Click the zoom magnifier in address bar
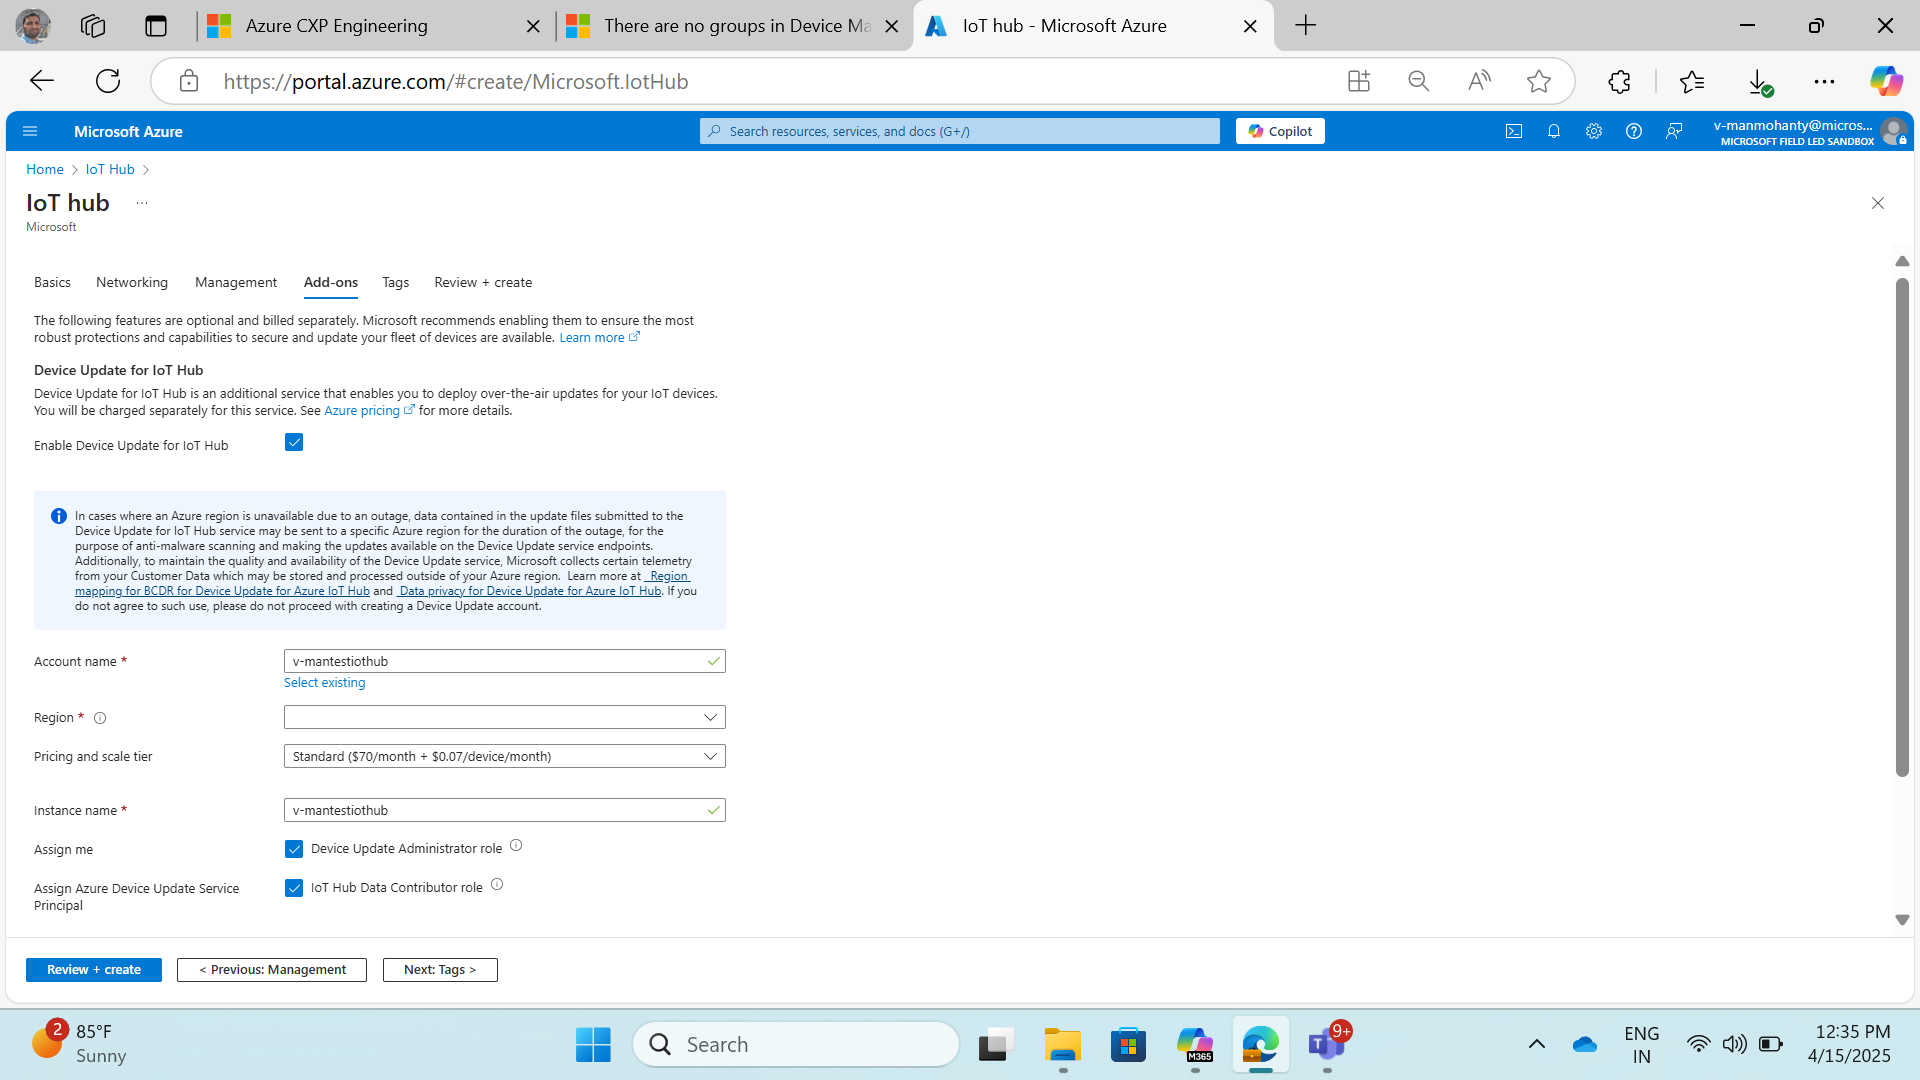This screenshot has width=1920, height=1080. point(1419,81)
